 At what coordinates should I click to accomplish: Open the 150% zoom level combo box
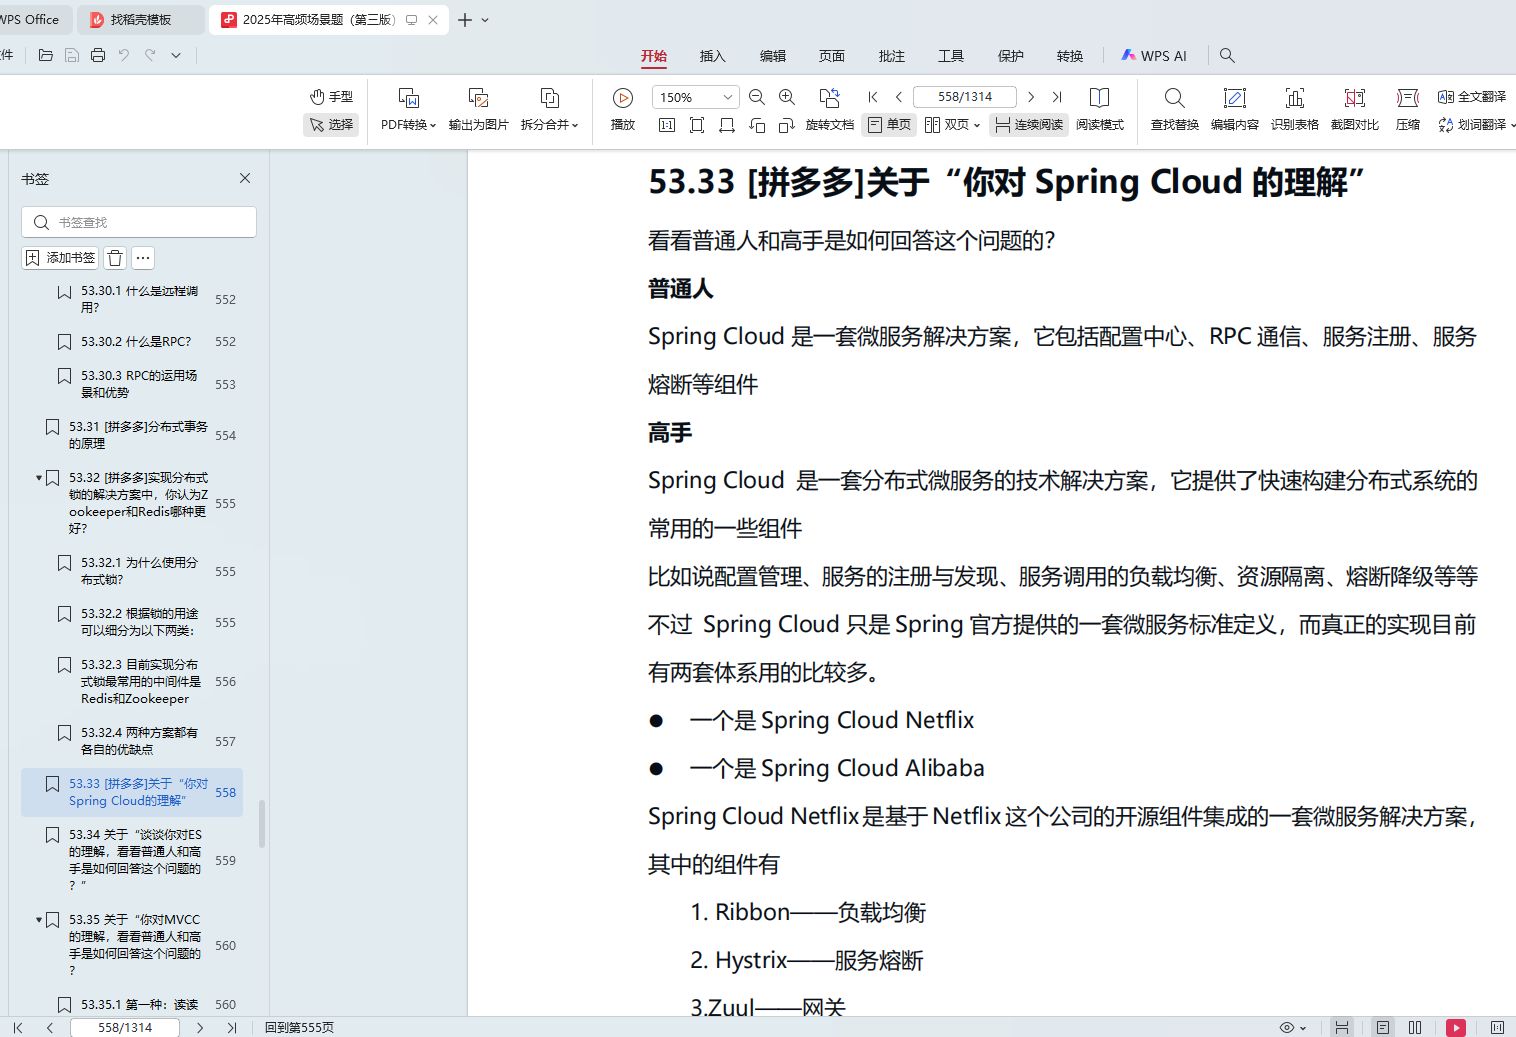[x=696, y=97]
